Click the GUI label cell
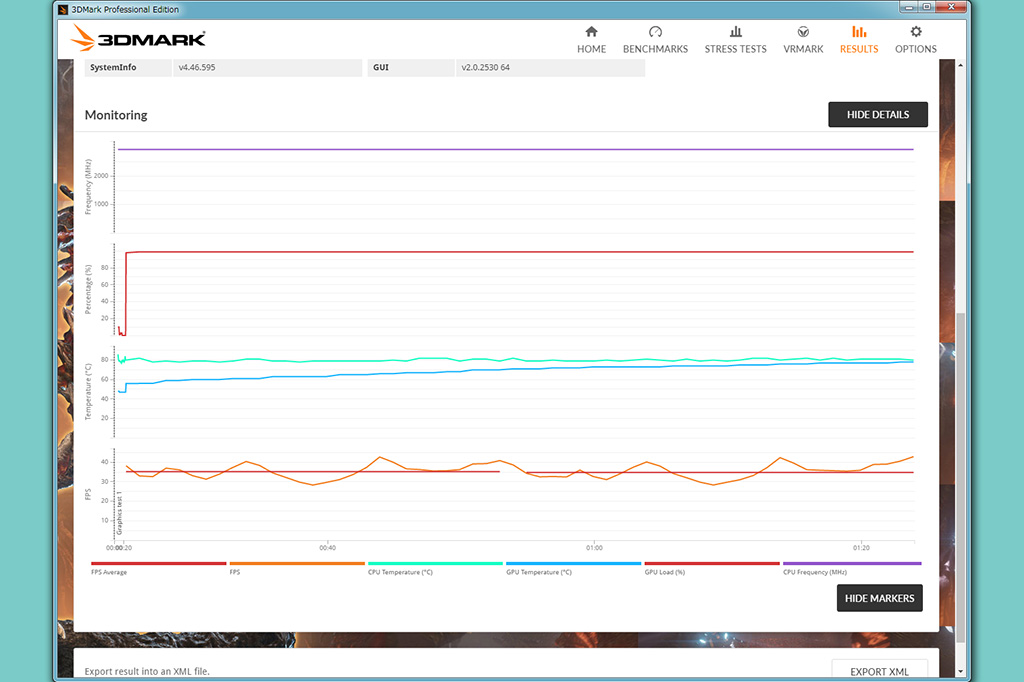1024x682 pixels. click(x=411, y=68)
